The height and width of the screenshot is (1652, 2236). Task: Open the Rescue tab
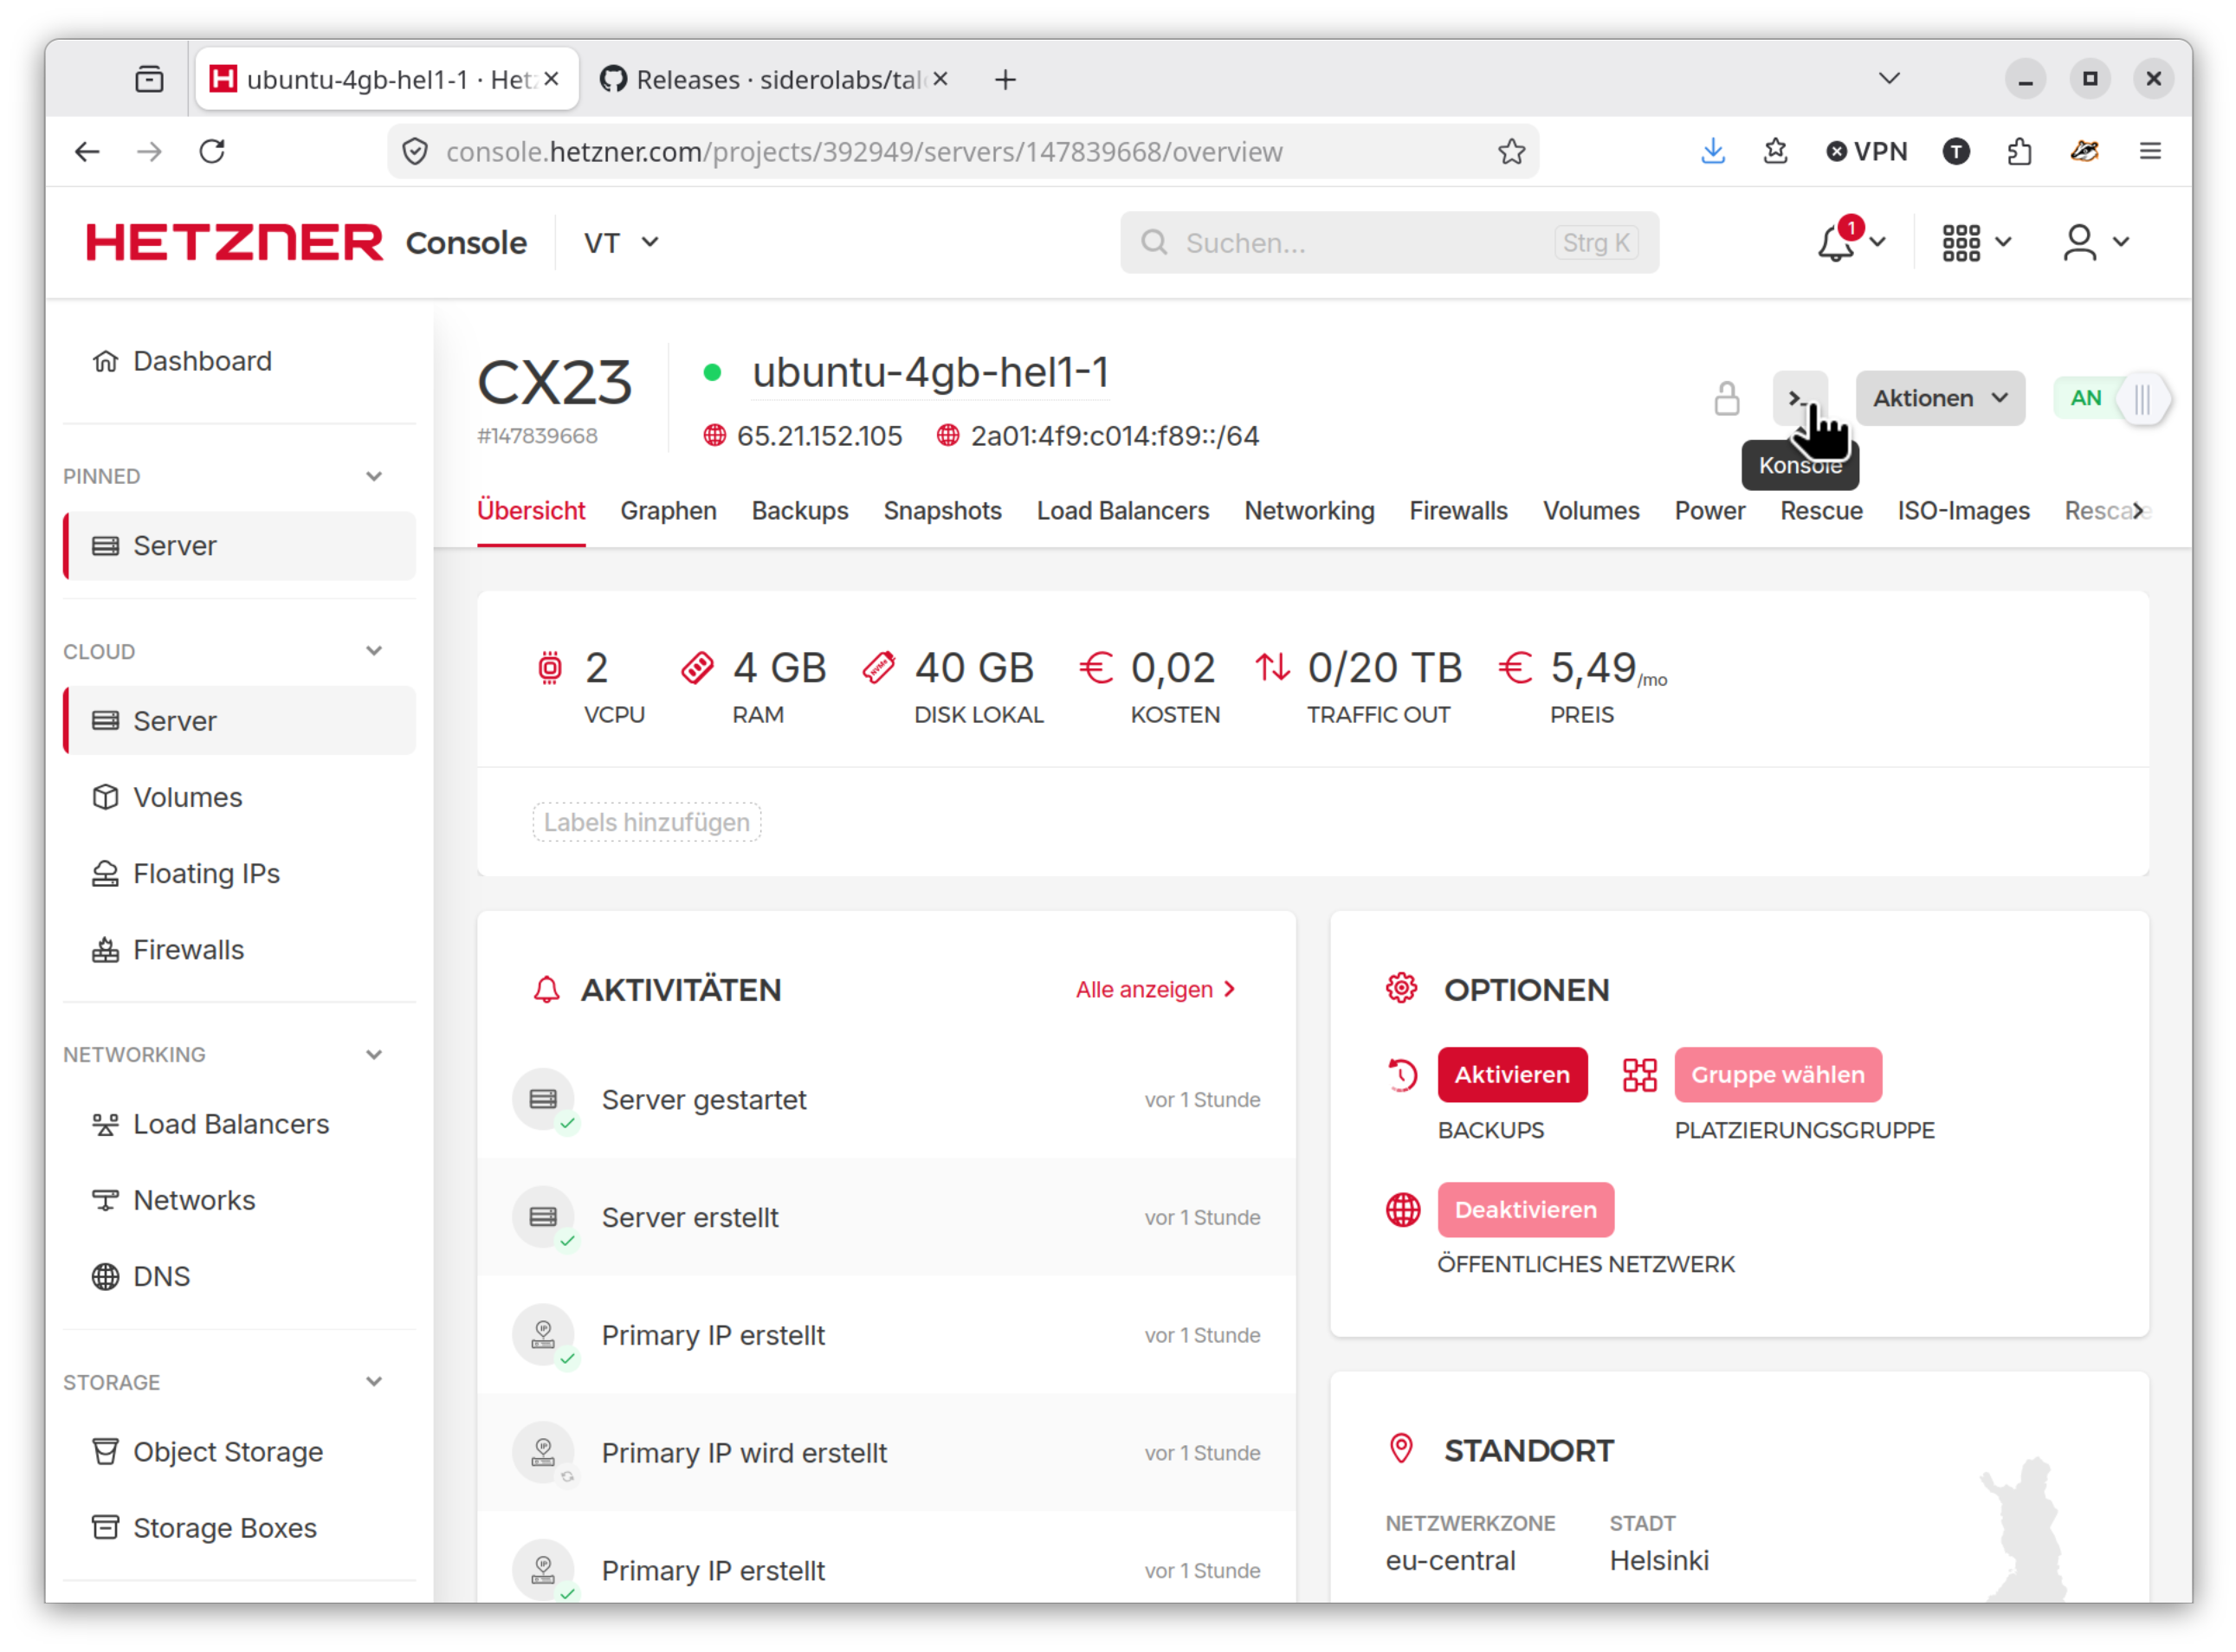pyautogui.click(x=1821, y=511)
